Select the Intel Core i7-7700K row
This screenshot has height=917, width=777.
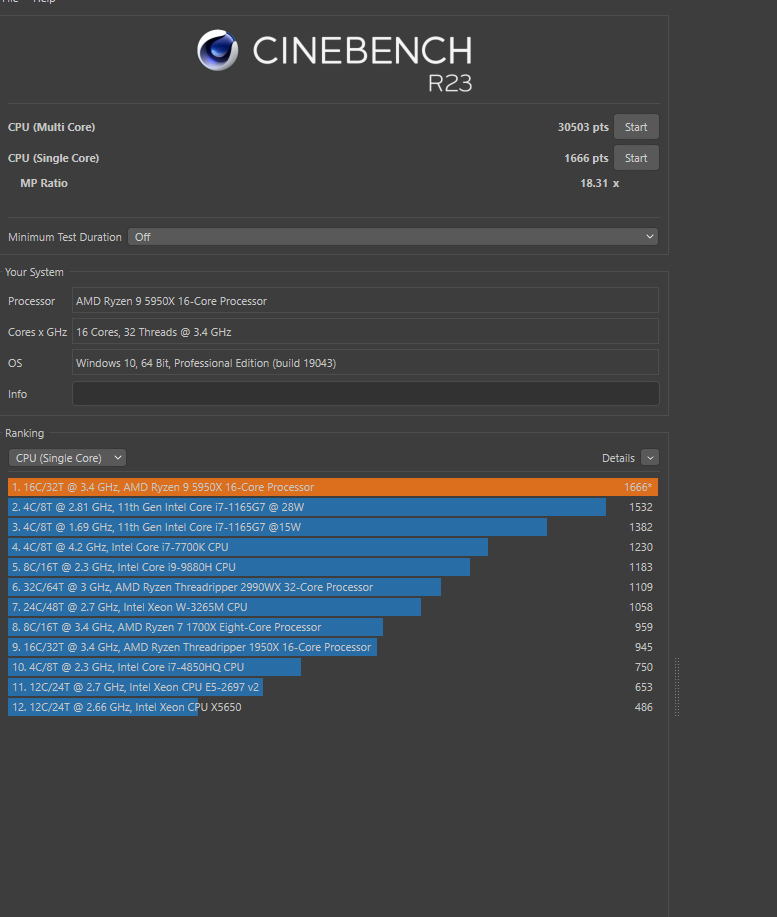point(333,547)
